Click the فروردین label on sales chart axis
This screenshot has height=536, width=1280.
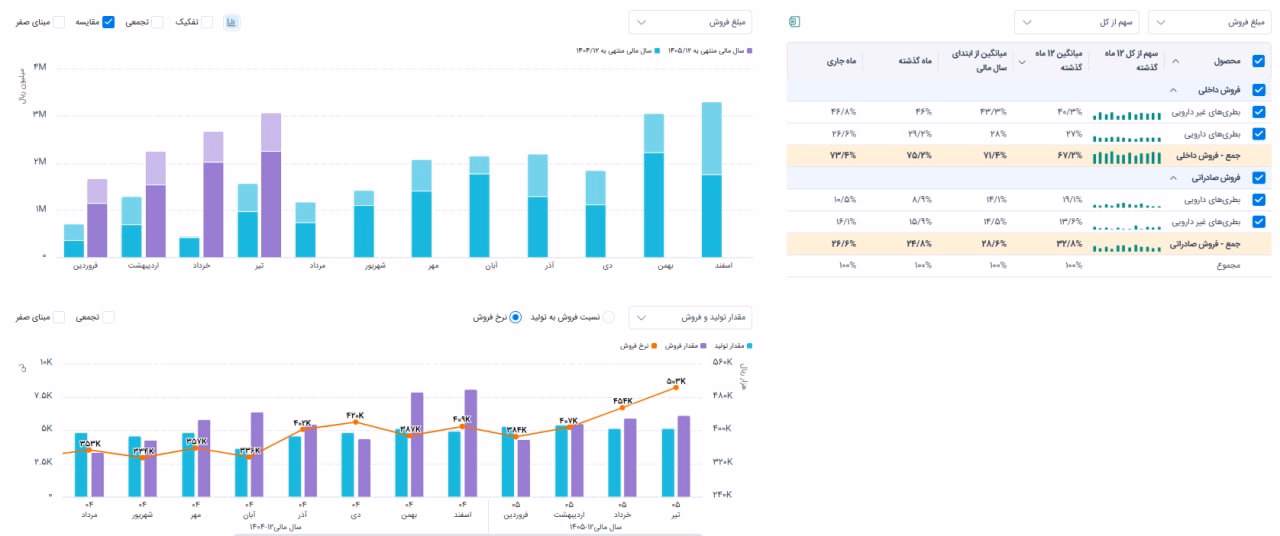[x=84, y=266]
